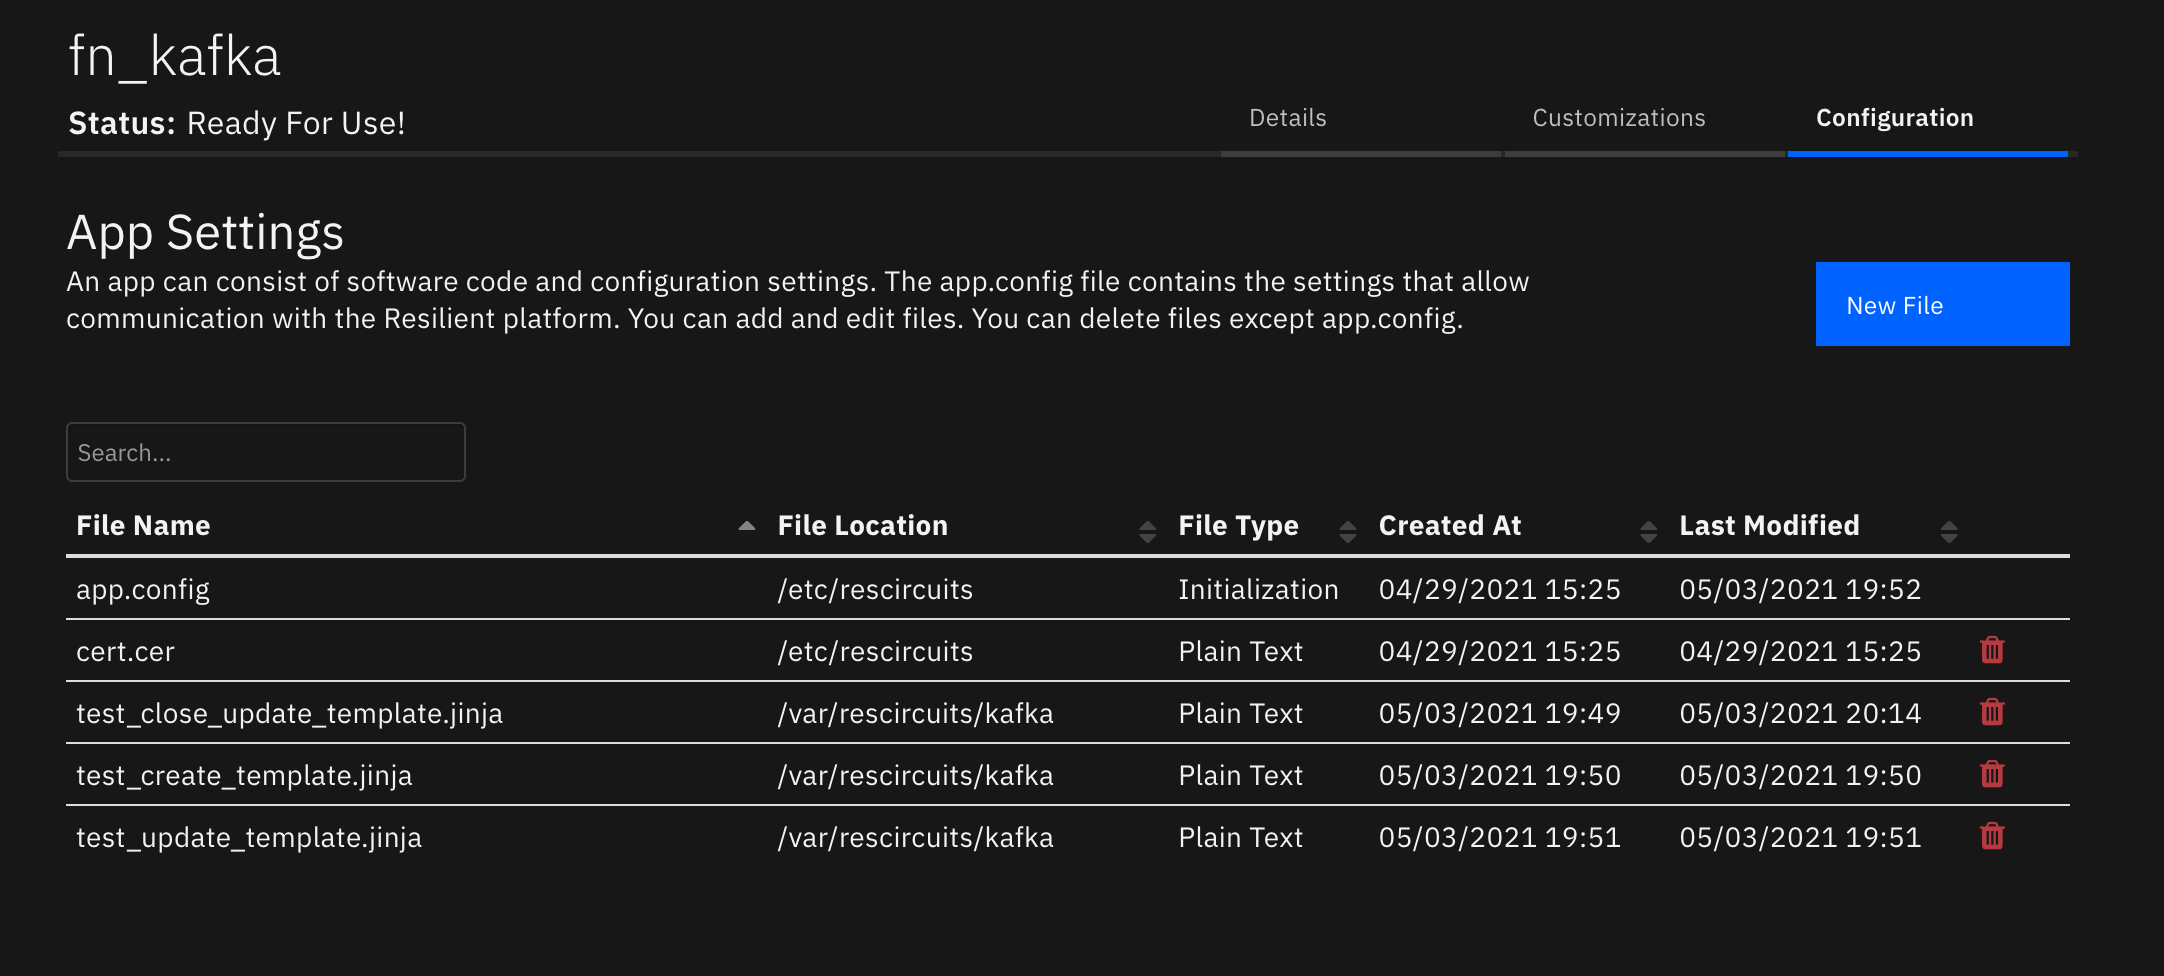Sort by File Location arrows

1147,531
